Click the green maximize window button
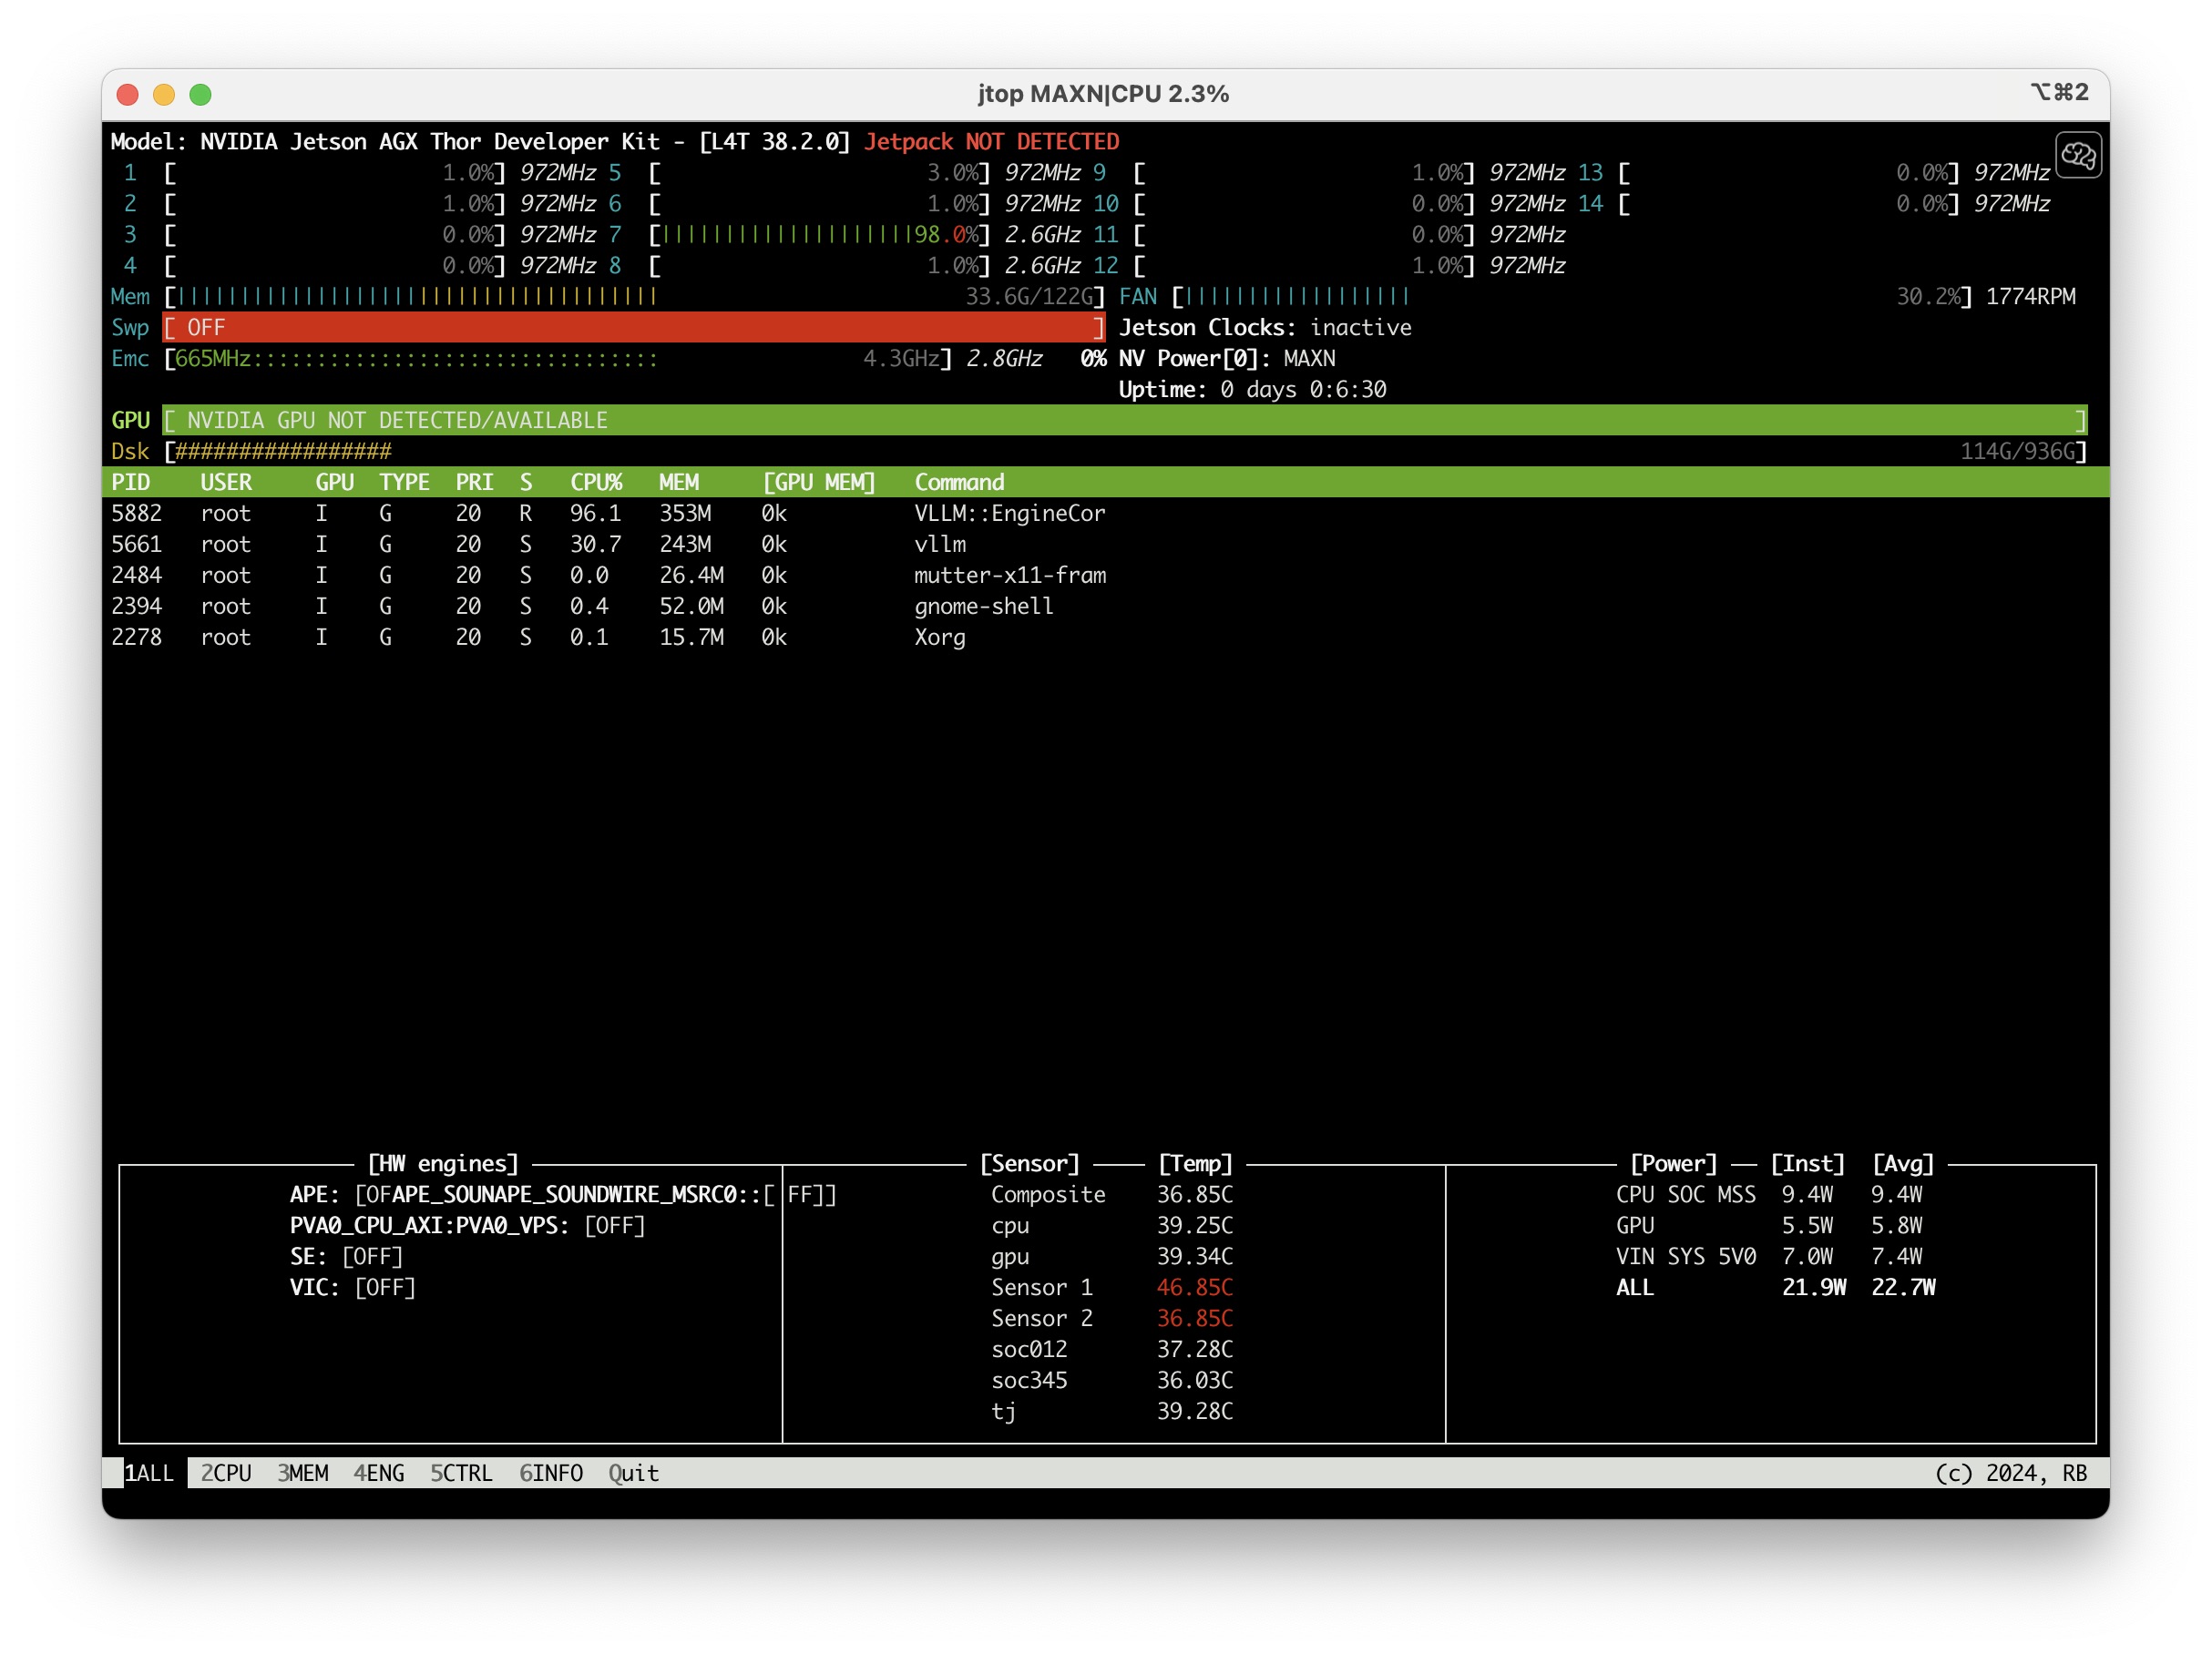 (200, 94)
